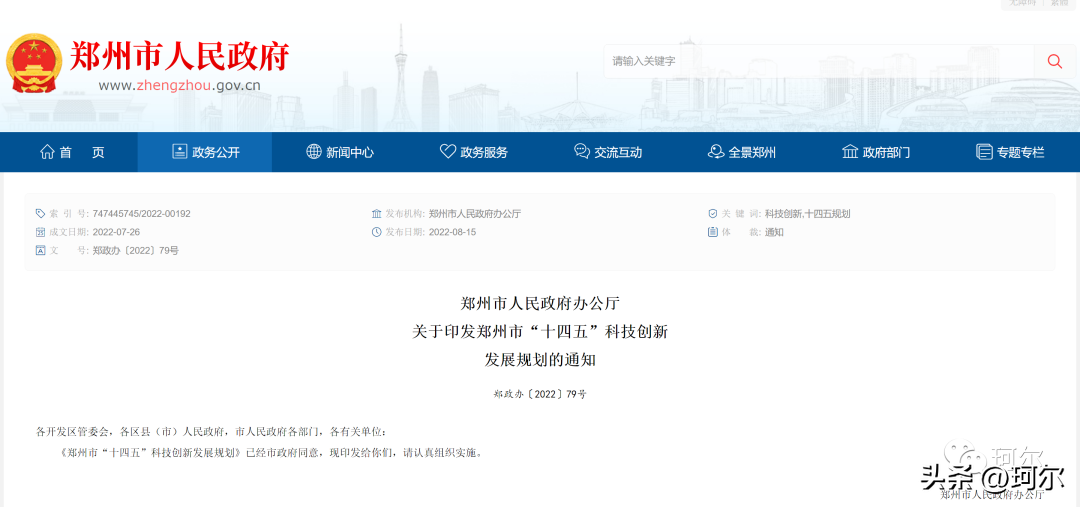Click index number 747445745/2022-00192

pyautogui.click(x=141, y=214)
